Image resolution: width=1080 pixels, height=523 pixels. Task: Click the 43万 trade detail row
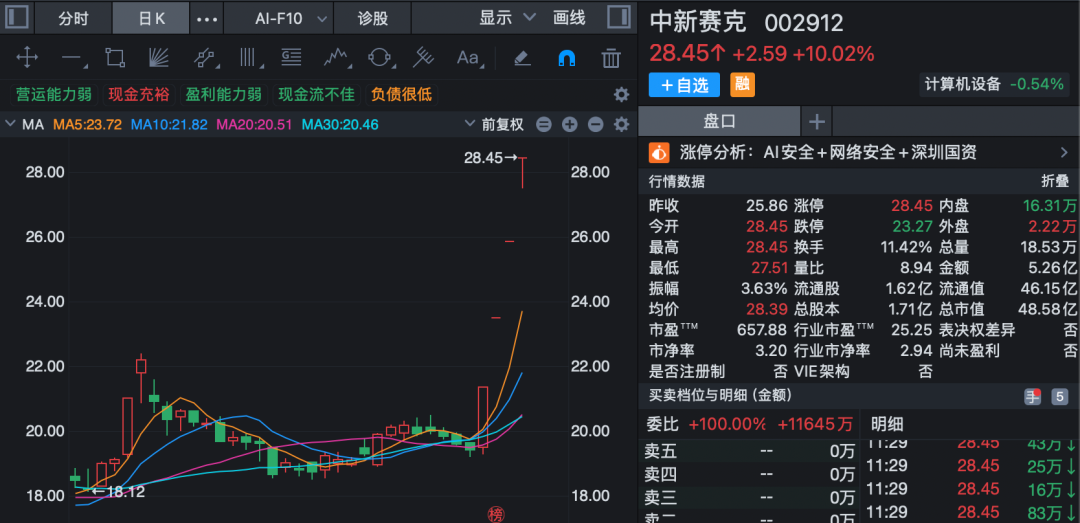click(970, 445)
